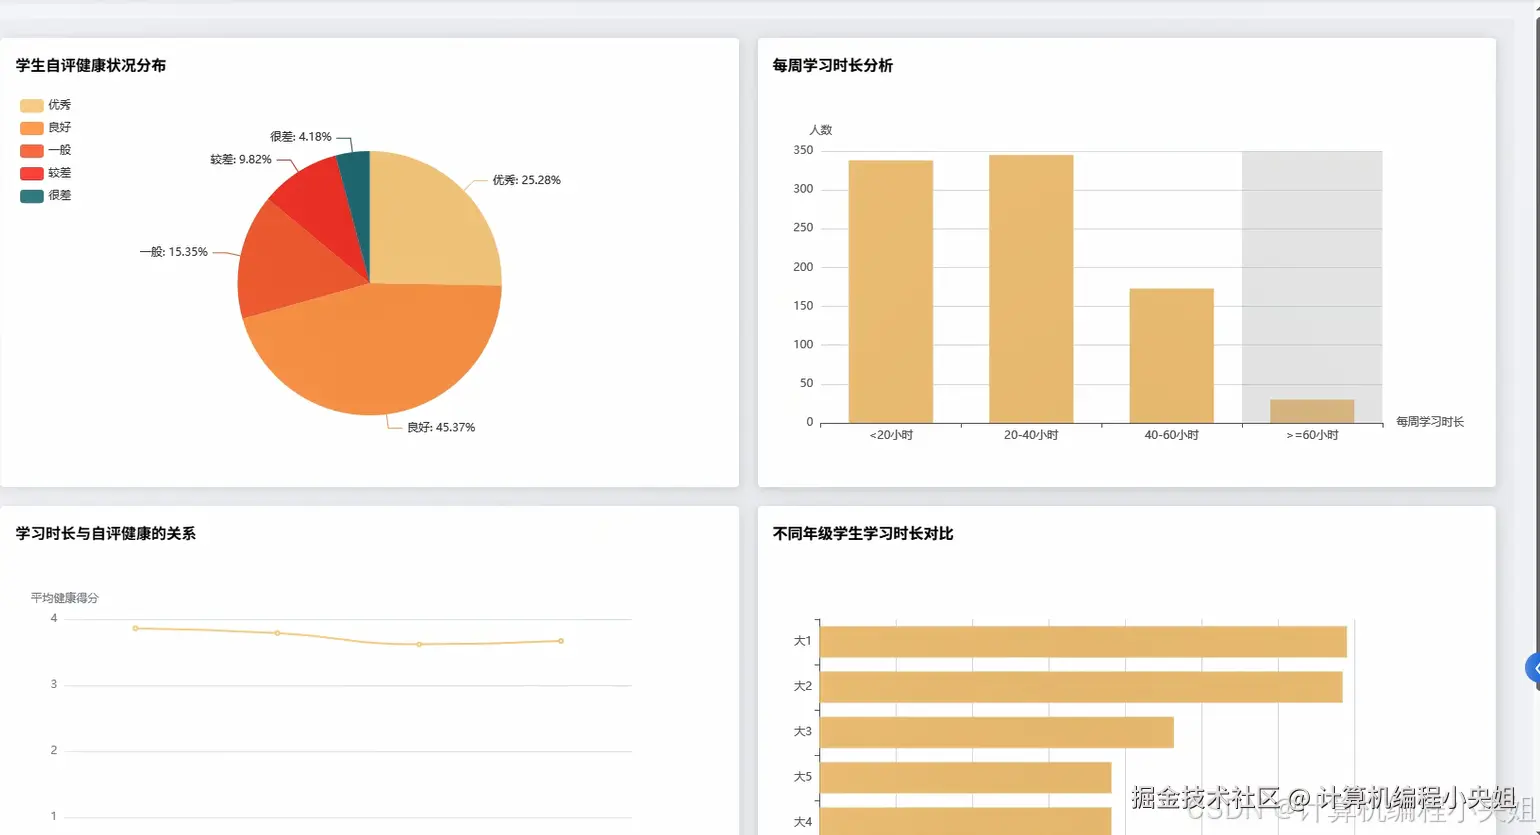Click the 优秀: 25.28% label

click(x=526, y=180)
